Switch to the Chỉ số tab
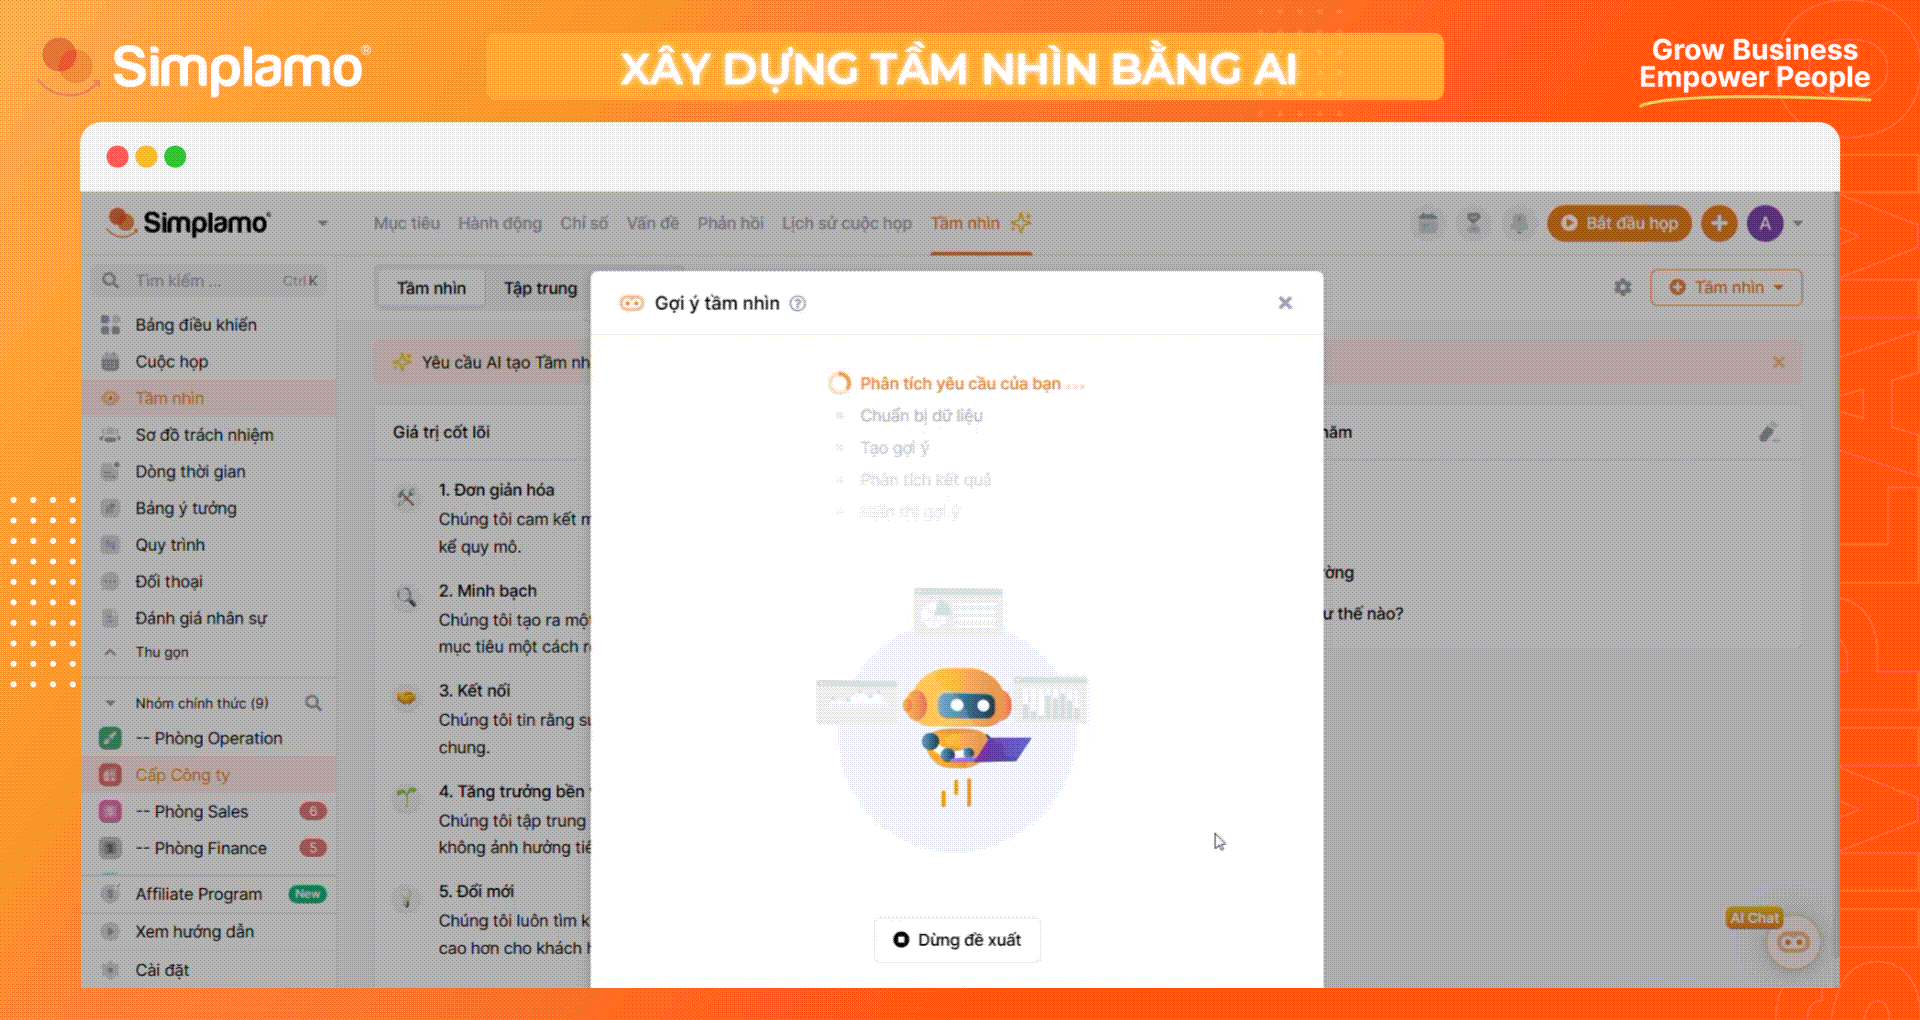 pyautogui.click(x=584, y=223)
